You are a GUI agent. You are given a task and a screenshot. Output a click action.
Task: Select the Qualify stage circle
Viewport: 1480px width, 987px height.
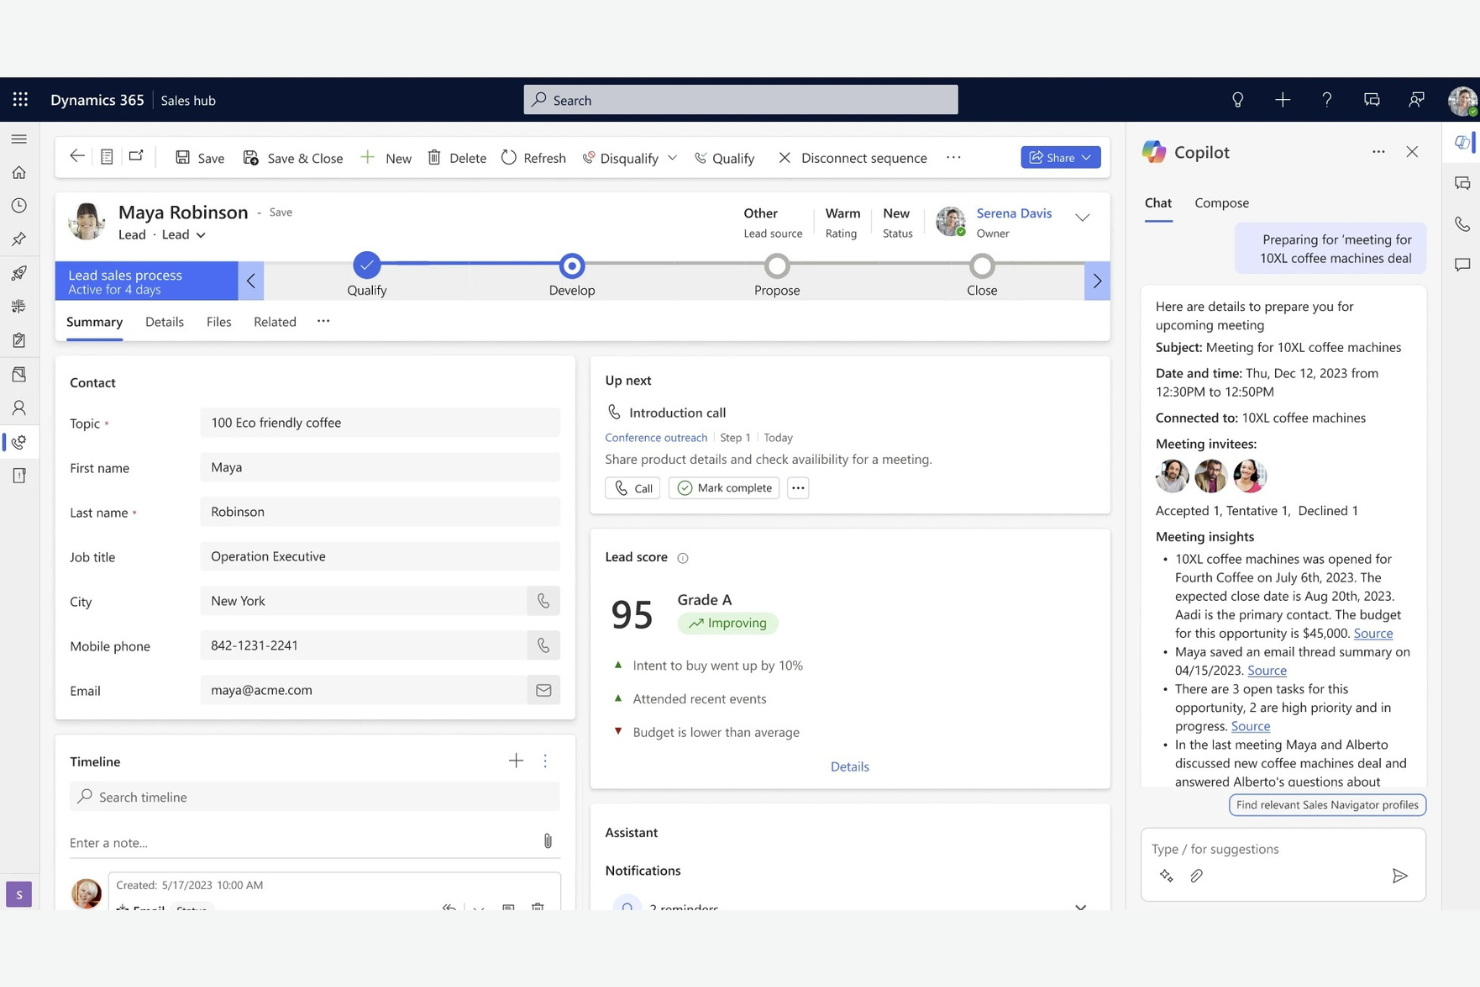tap(367, 265)
